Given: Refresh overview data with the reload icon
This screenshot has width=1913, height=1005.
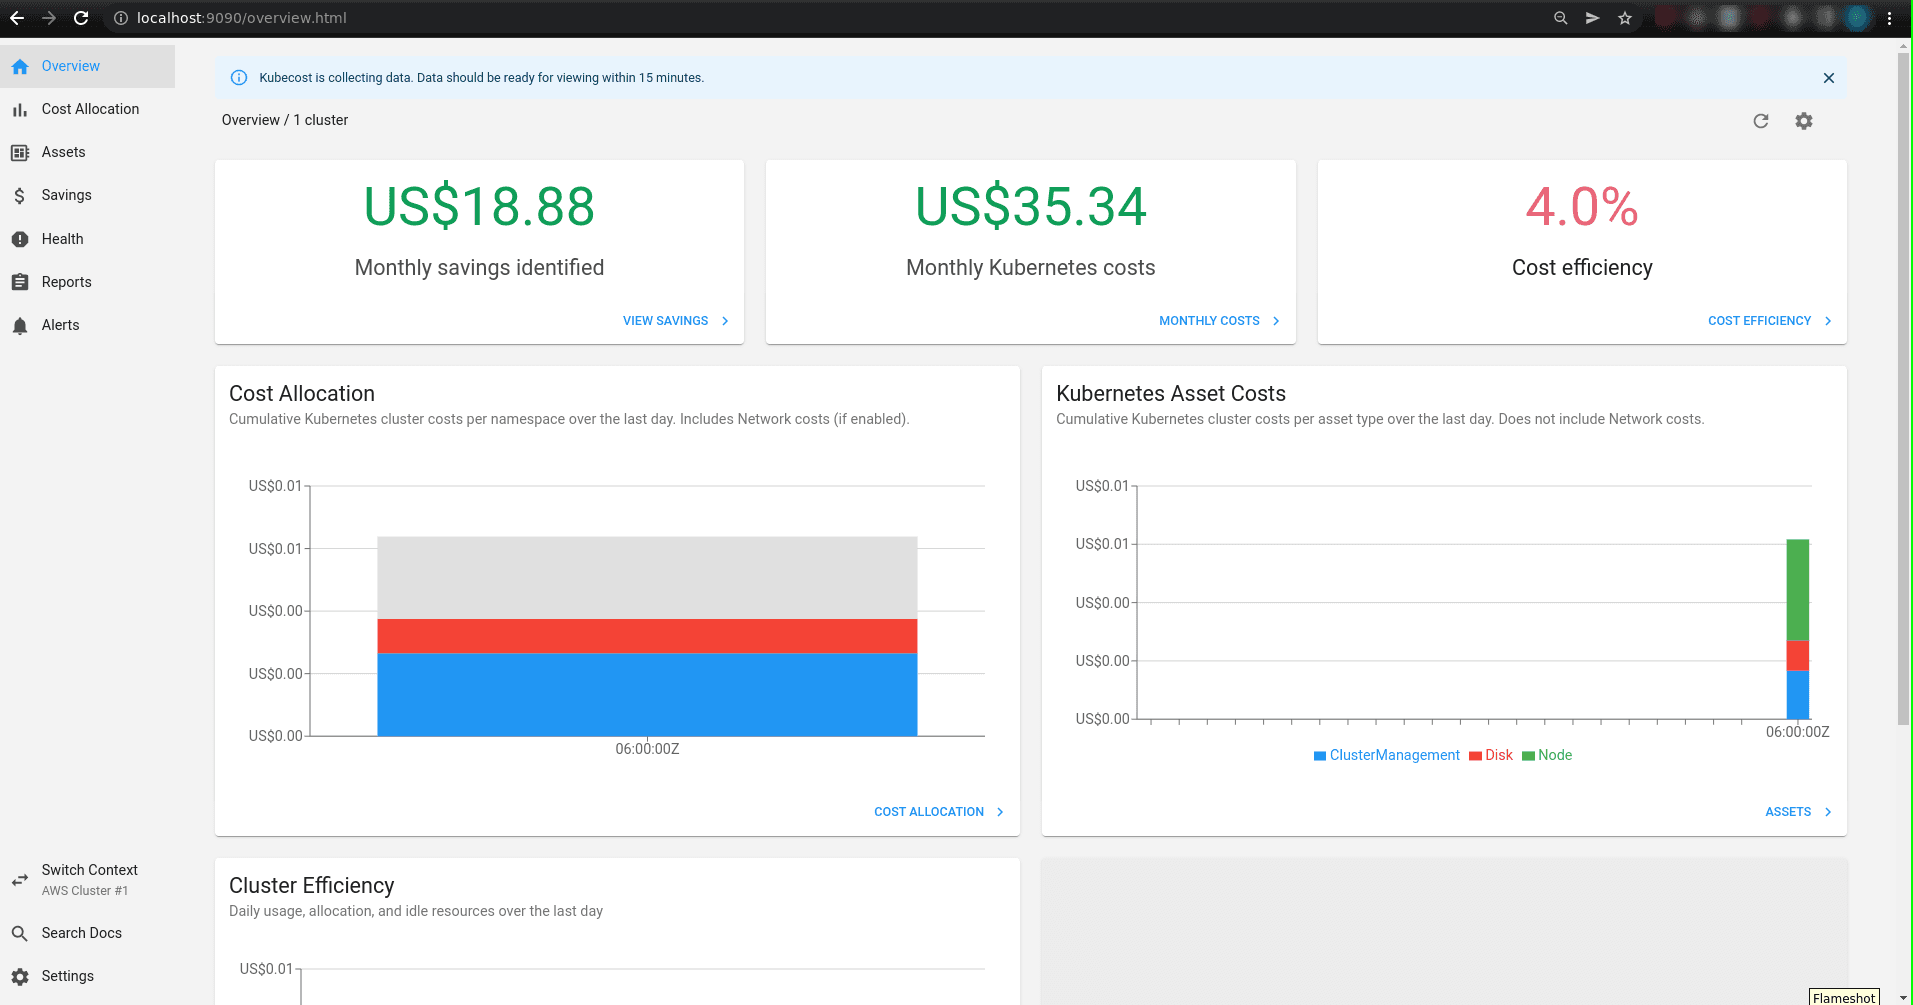Looking at the screenshot, I should 1761,121.
